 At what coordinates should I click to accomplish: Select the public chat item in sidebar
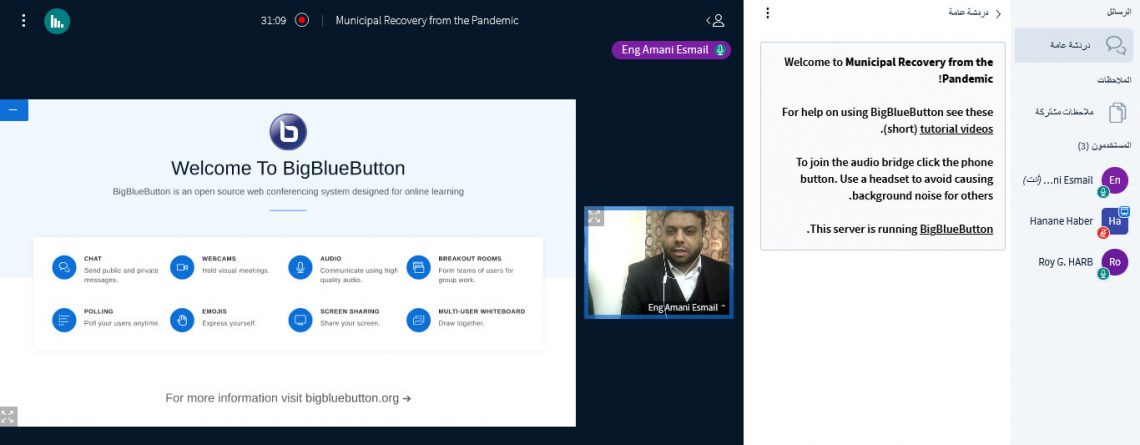[x=1074, y=45]
